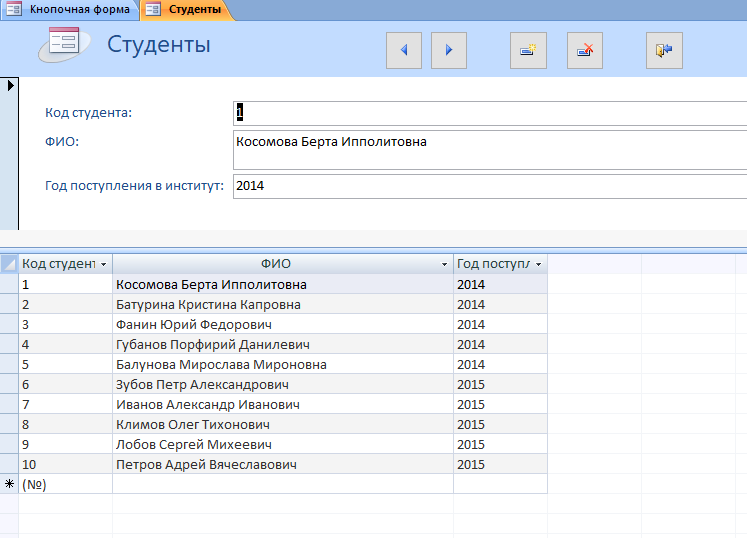Select cell Косомова Берта Ипполитовна in table

point(283,284)
